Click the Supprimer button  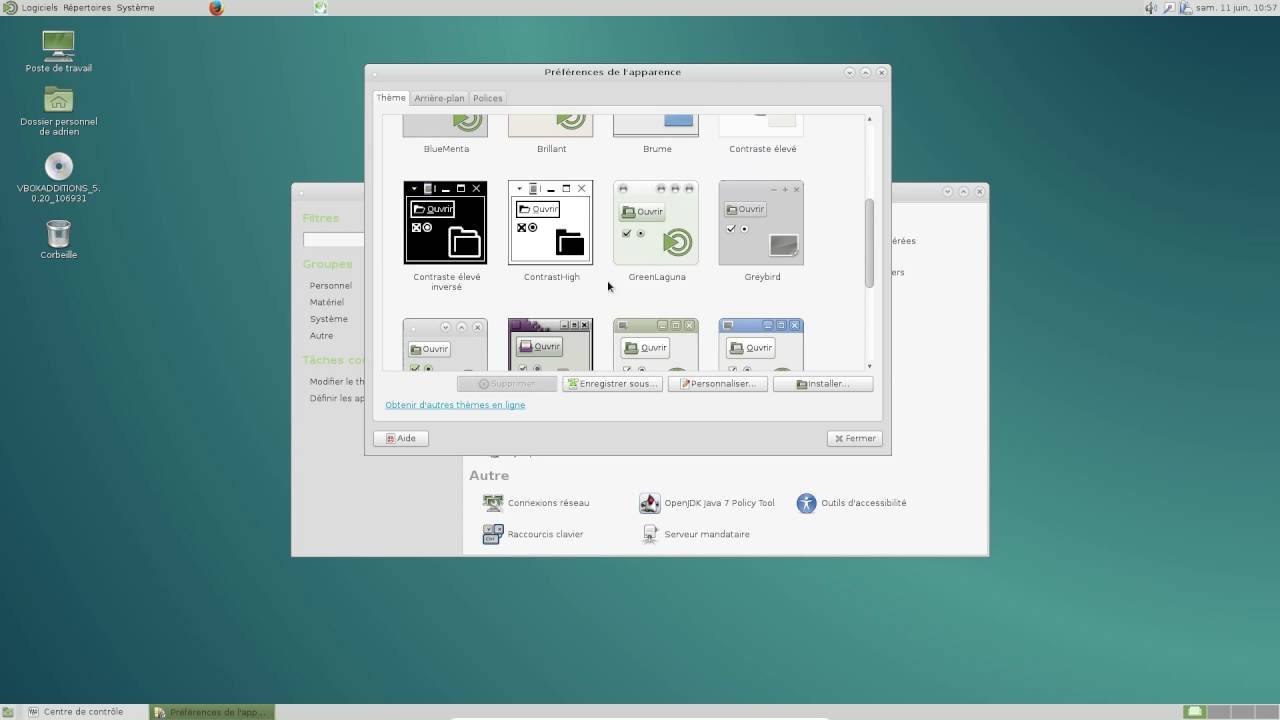click(x=507, y=384)
